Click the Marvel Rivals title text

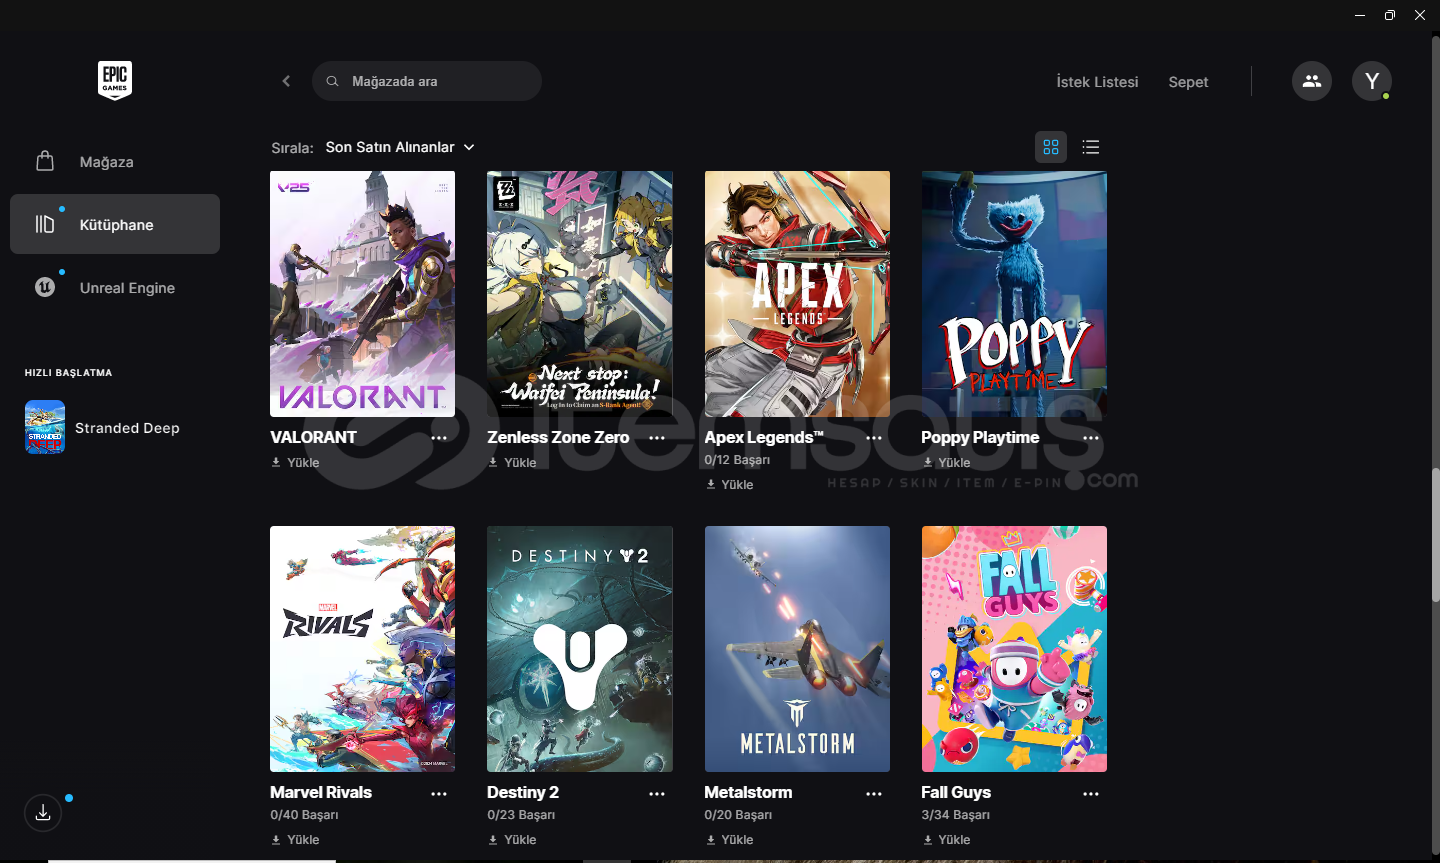[321, 792]
